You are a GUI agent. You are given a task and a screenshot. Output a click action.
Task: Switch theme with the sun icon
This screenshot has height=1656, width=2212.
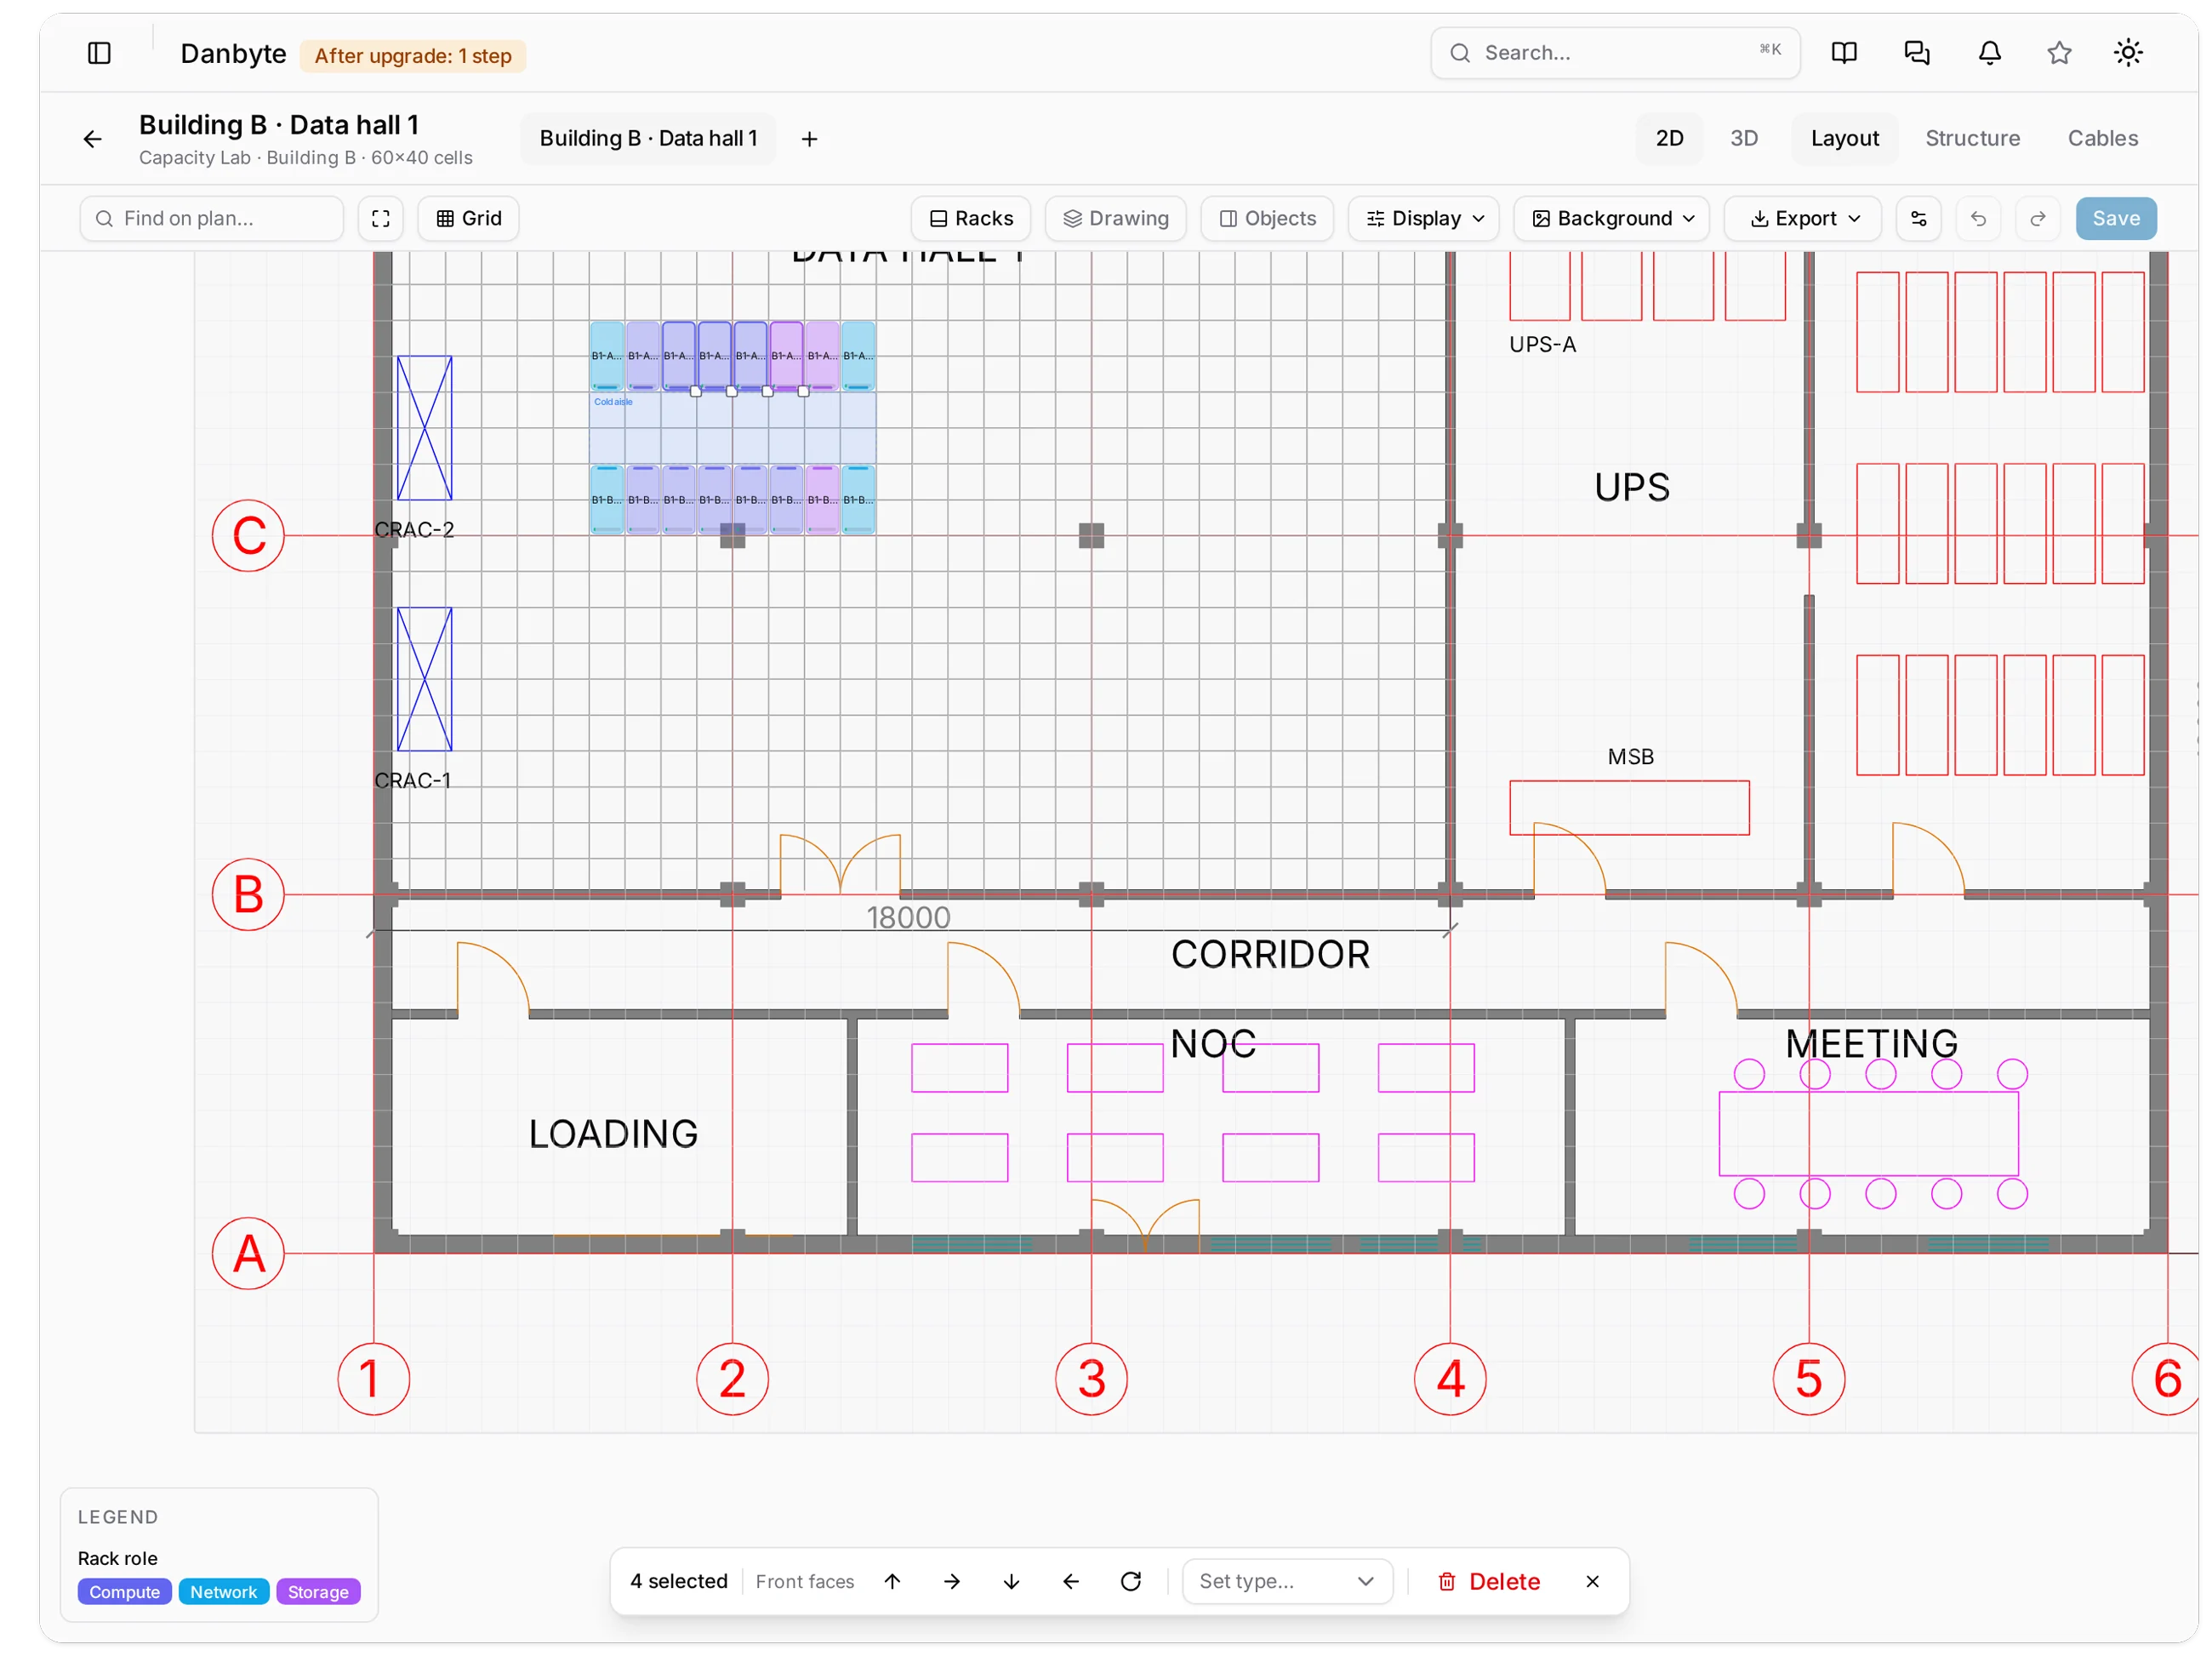[2127, 53]
